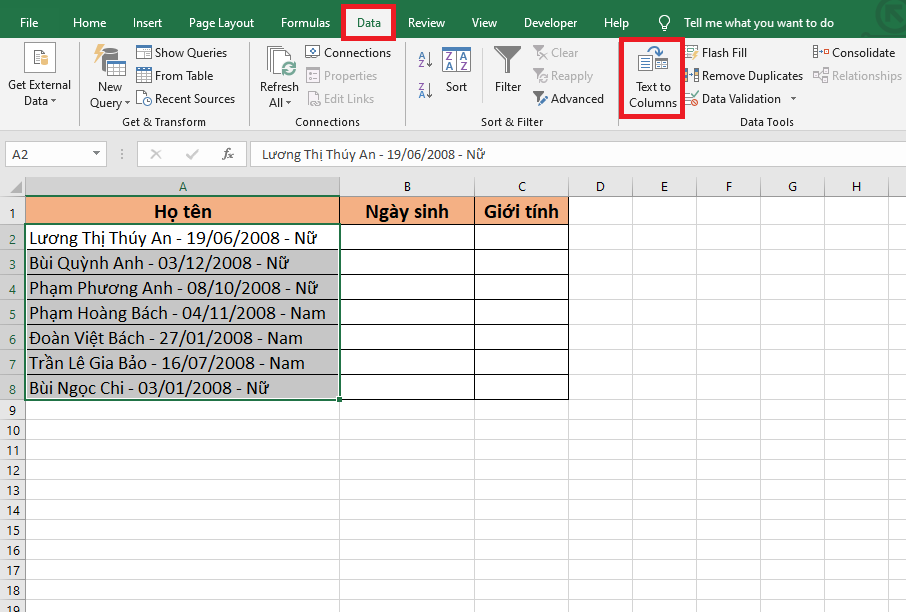Viewport: 906px width, 612px height.
Task: Click the Connections button
Action: point(348,52)
